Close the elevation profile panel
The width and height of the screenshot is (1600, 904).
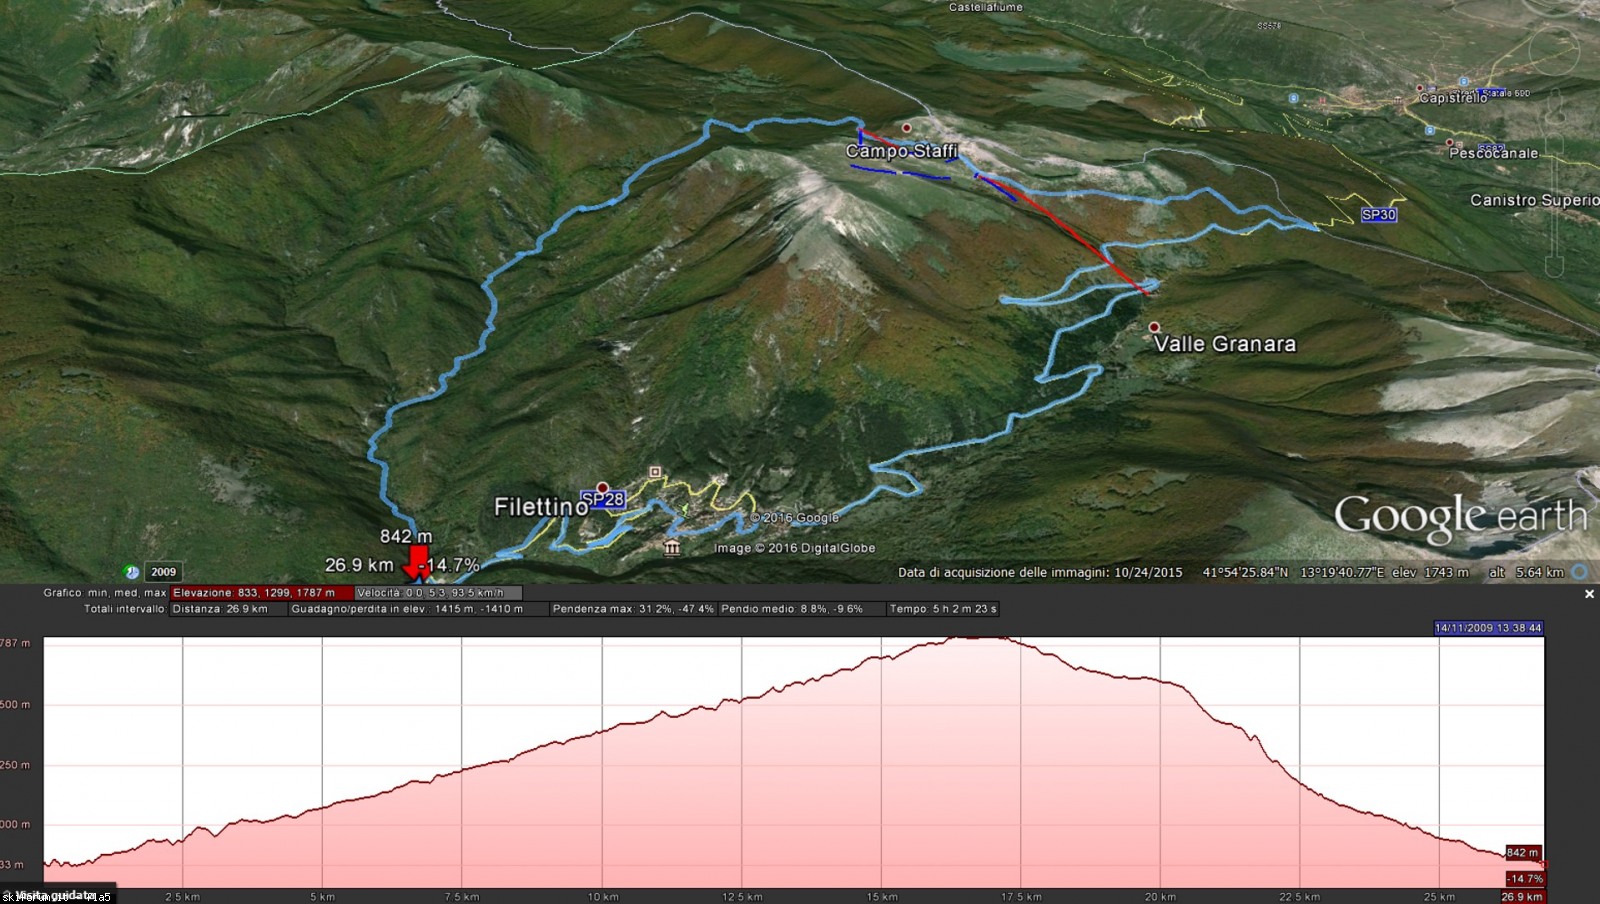(x=1589, y=594)
